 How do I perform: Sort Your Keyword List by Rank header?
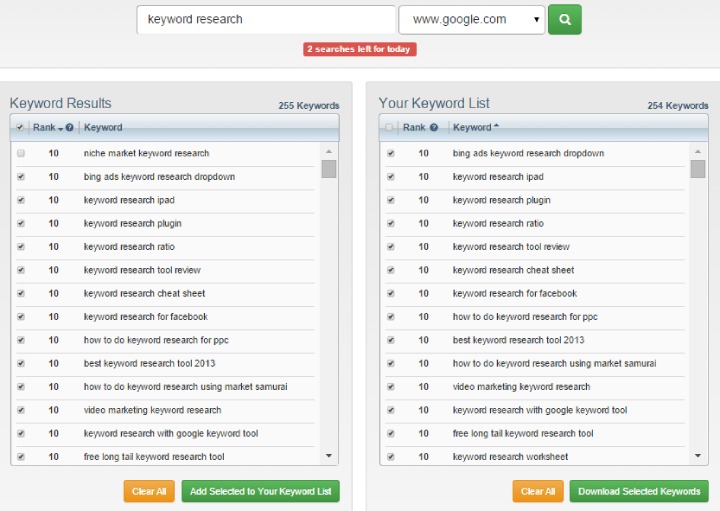[414, 128]
